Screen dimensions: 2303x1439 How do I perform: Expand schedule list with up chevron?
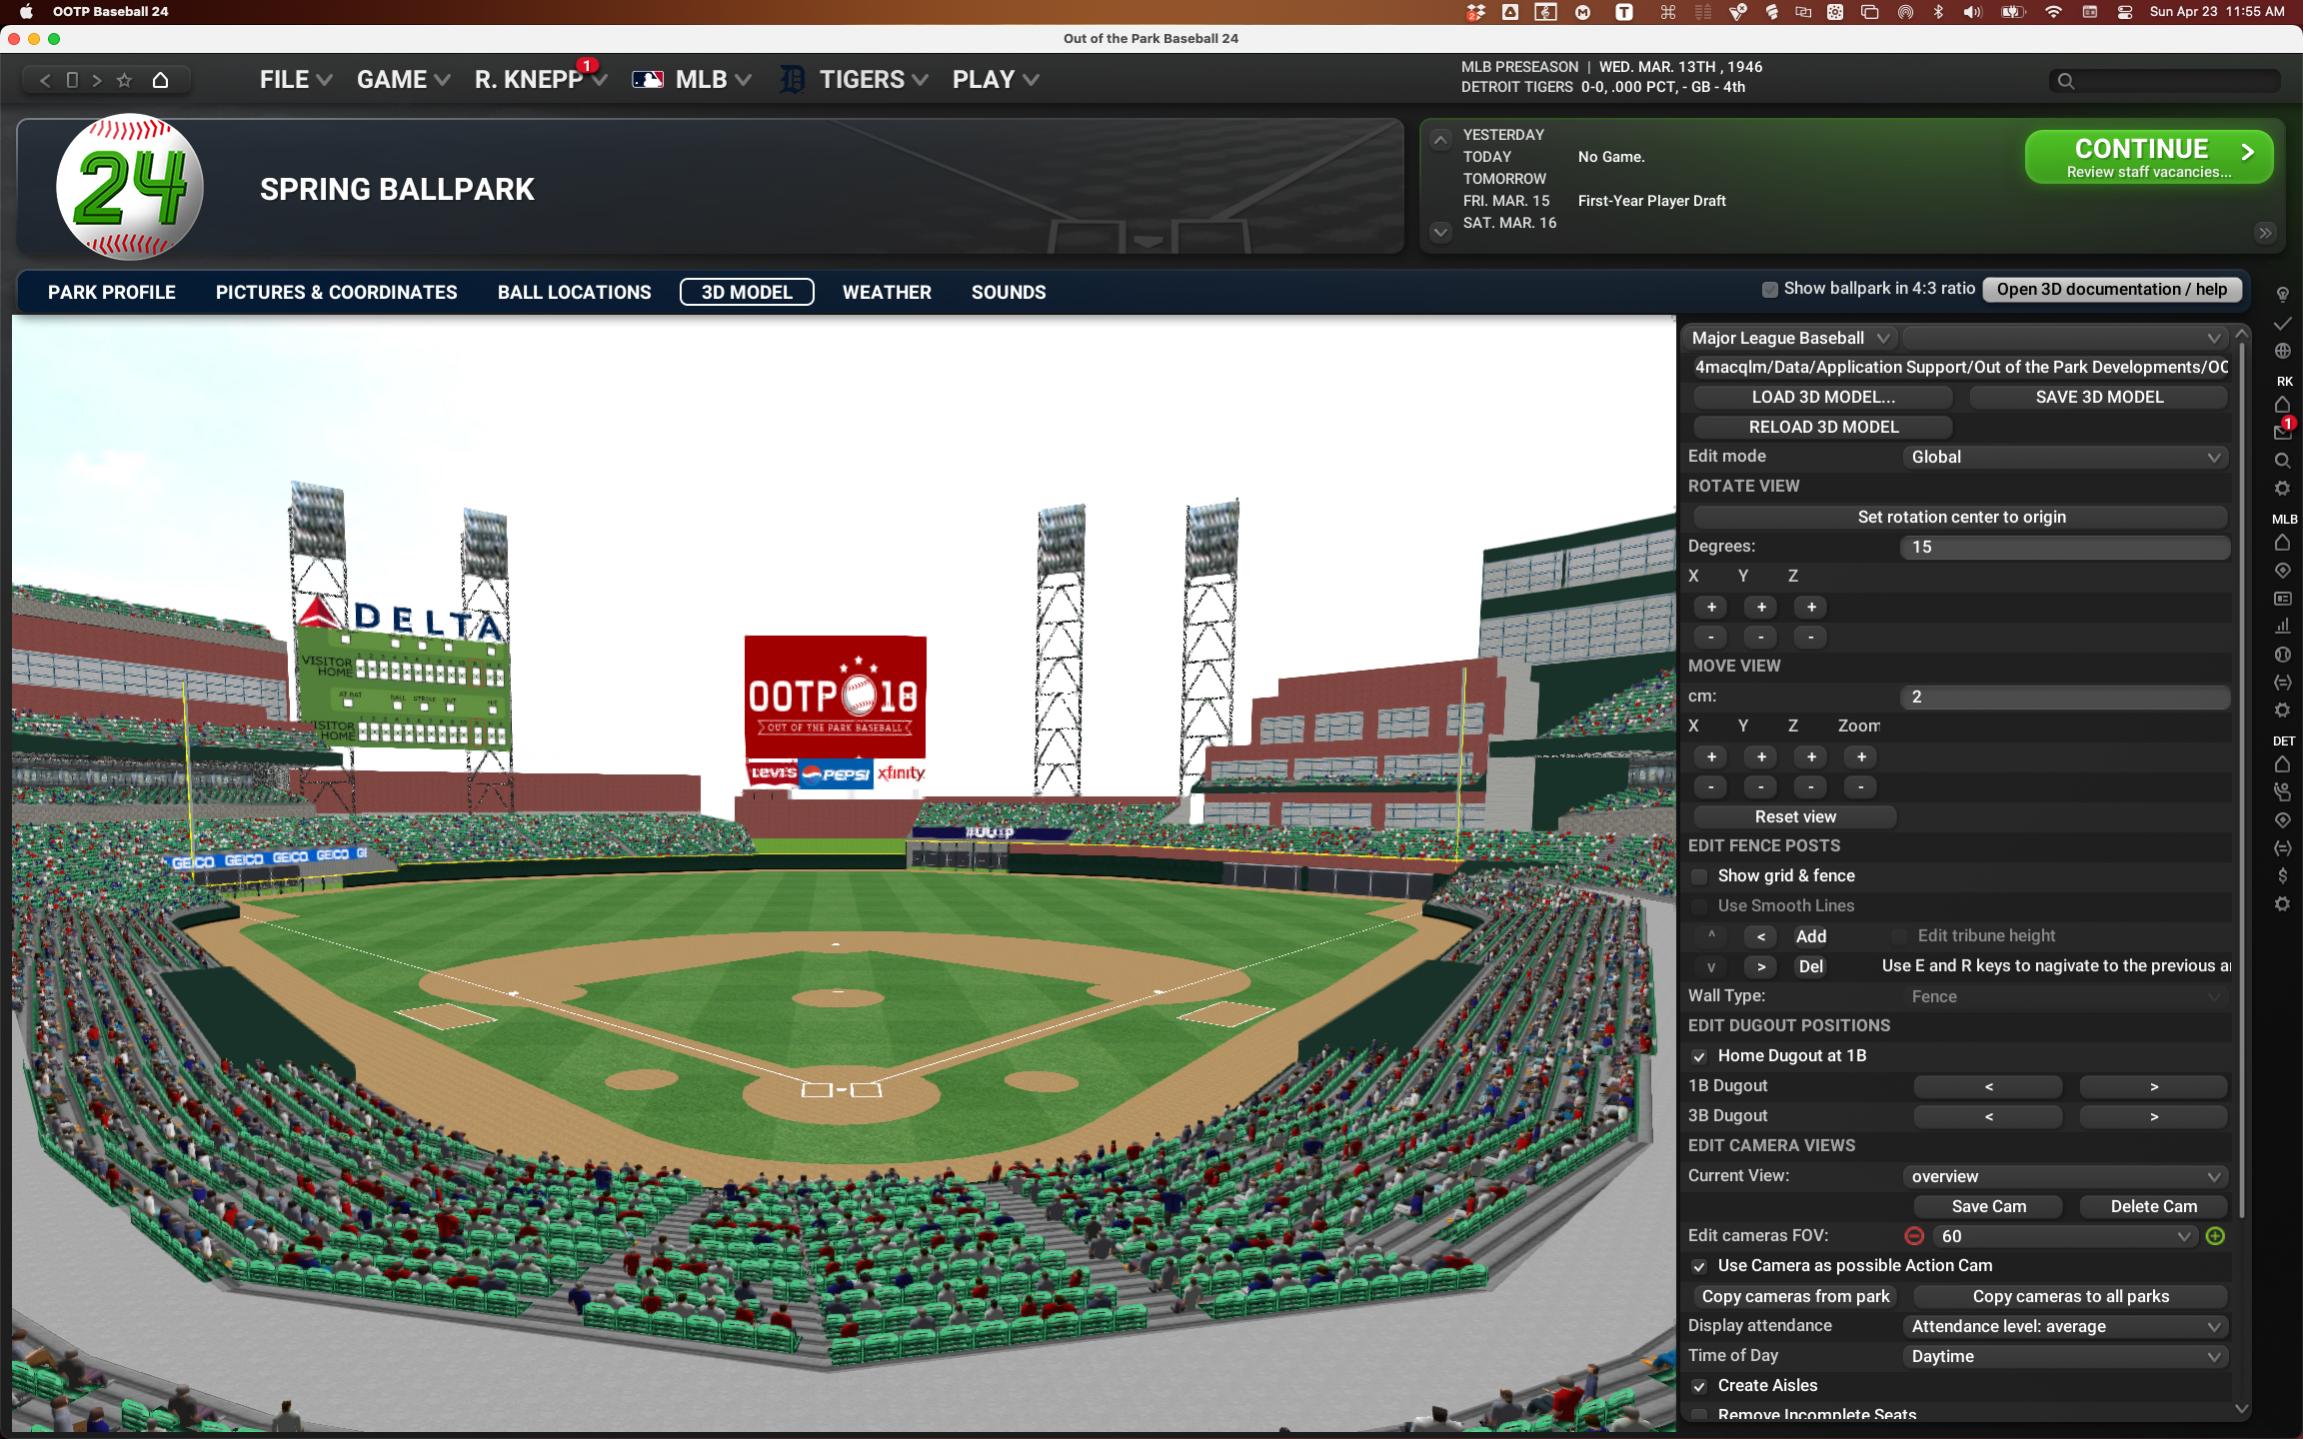click(1440, 140)
